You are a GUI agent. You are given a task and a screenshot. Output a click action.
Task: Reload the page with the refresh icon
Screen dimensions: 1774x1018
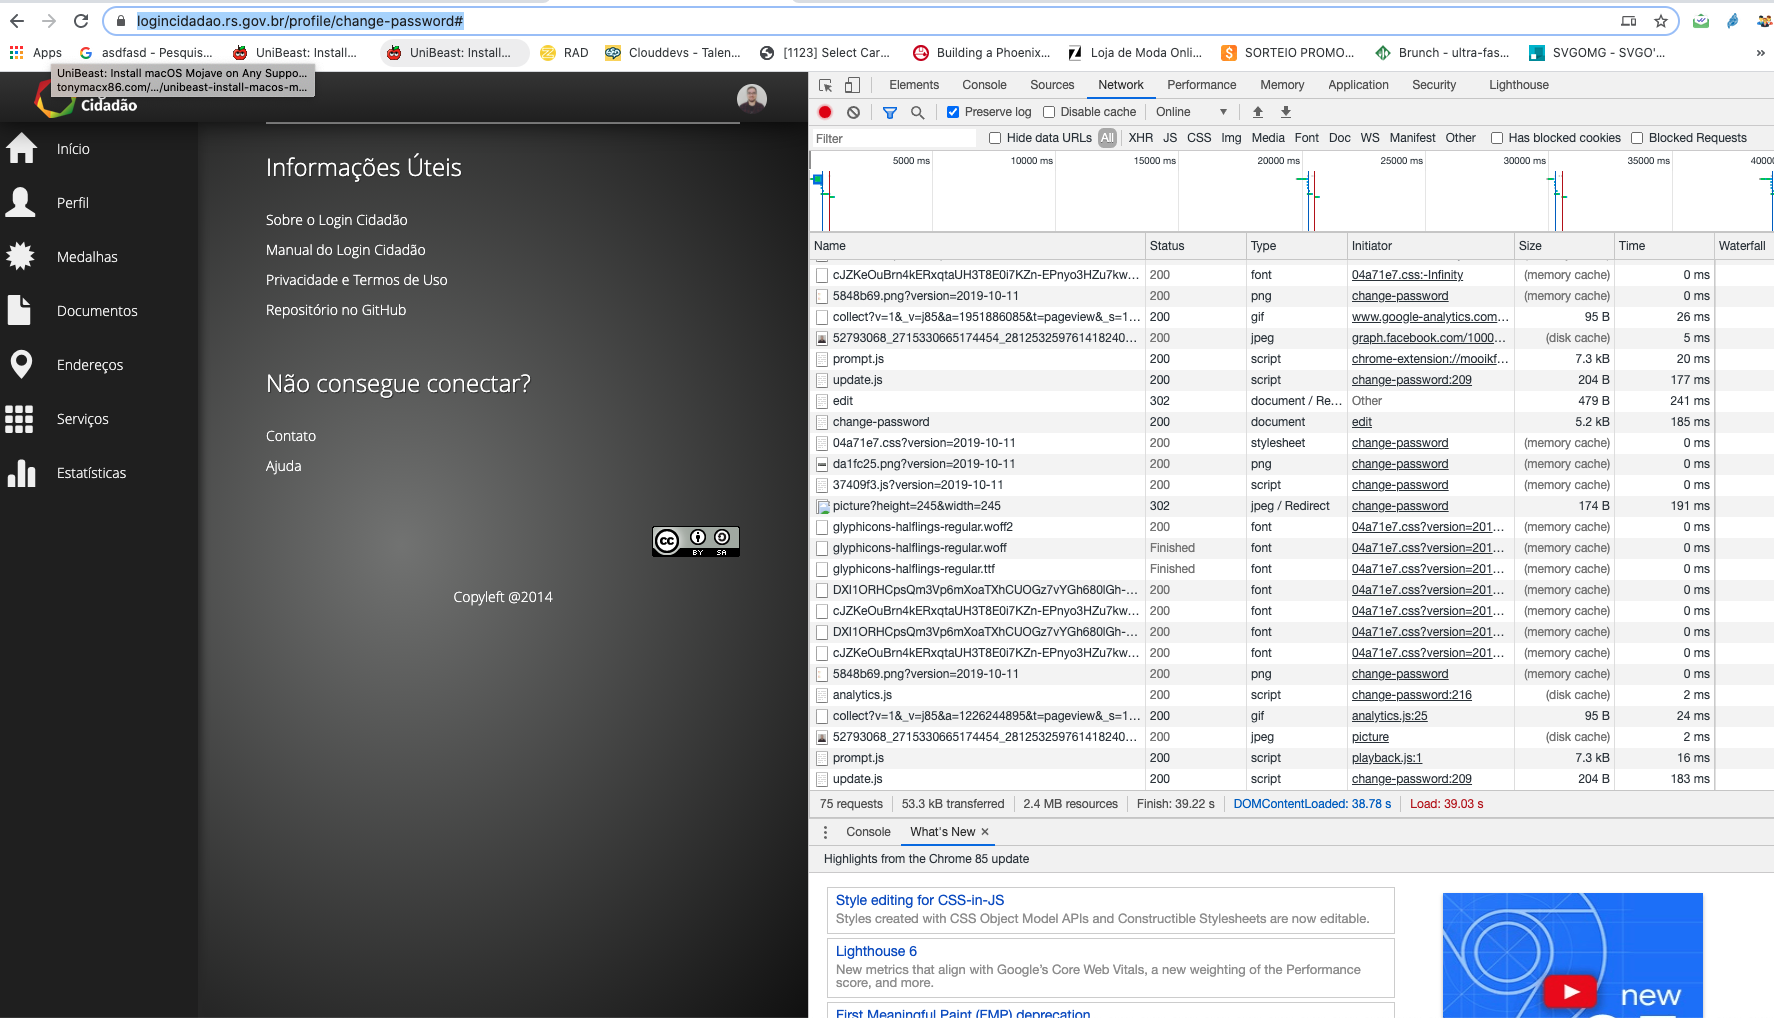tap(81, 21)
